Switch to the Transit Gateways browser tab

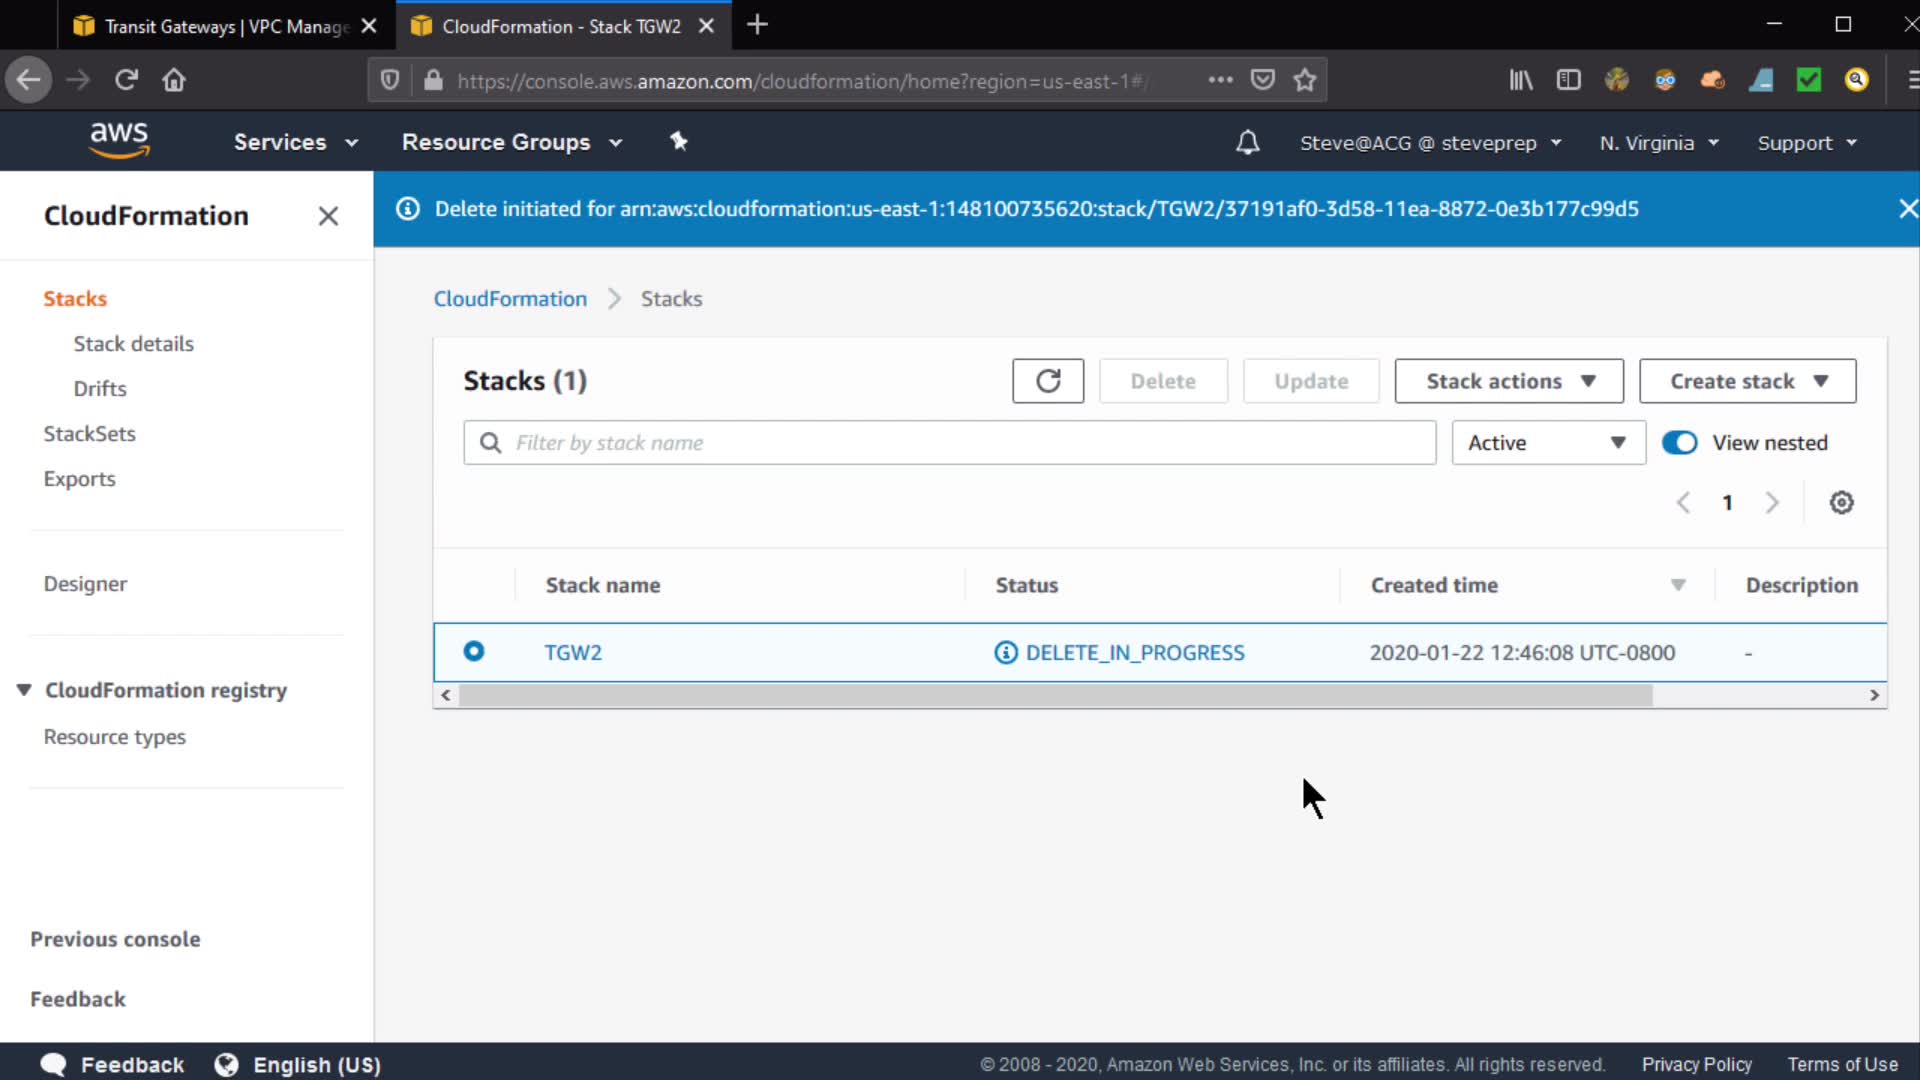[x=225, y=26]
